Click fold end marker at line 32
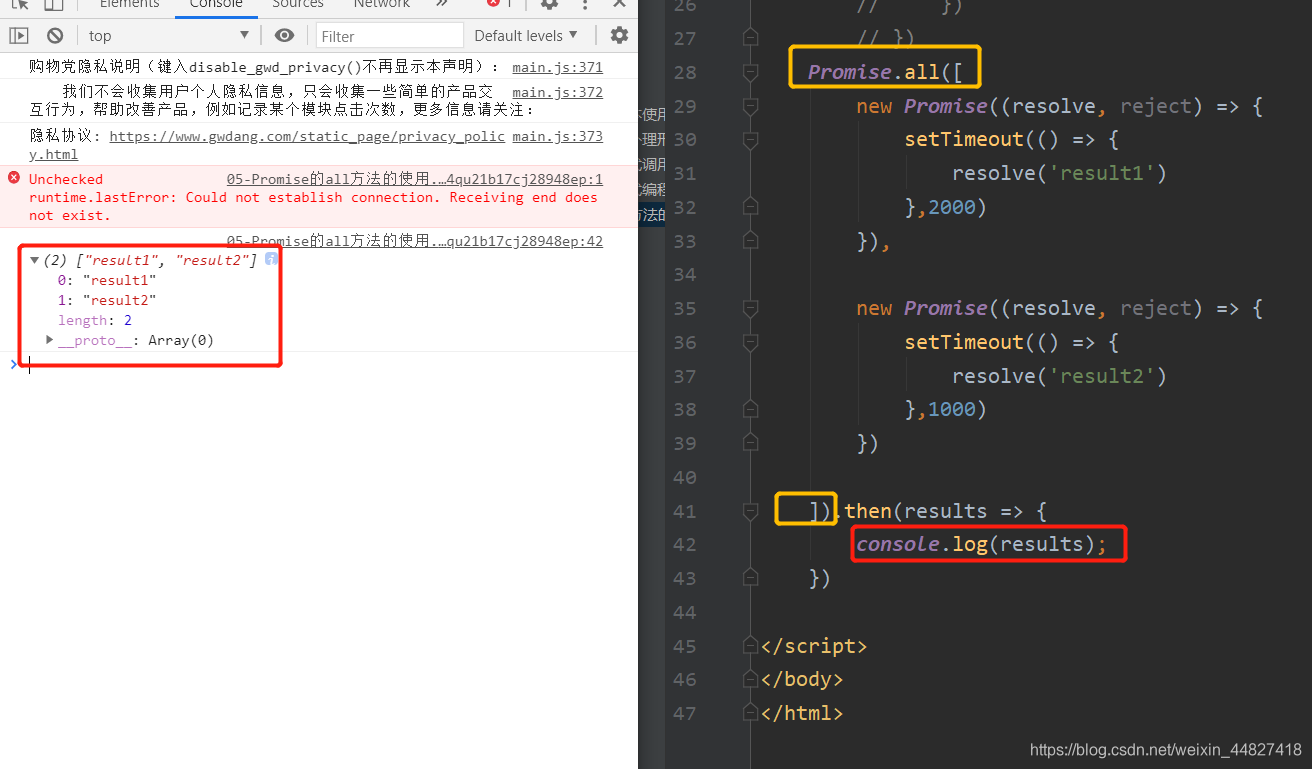 (751, 207)
